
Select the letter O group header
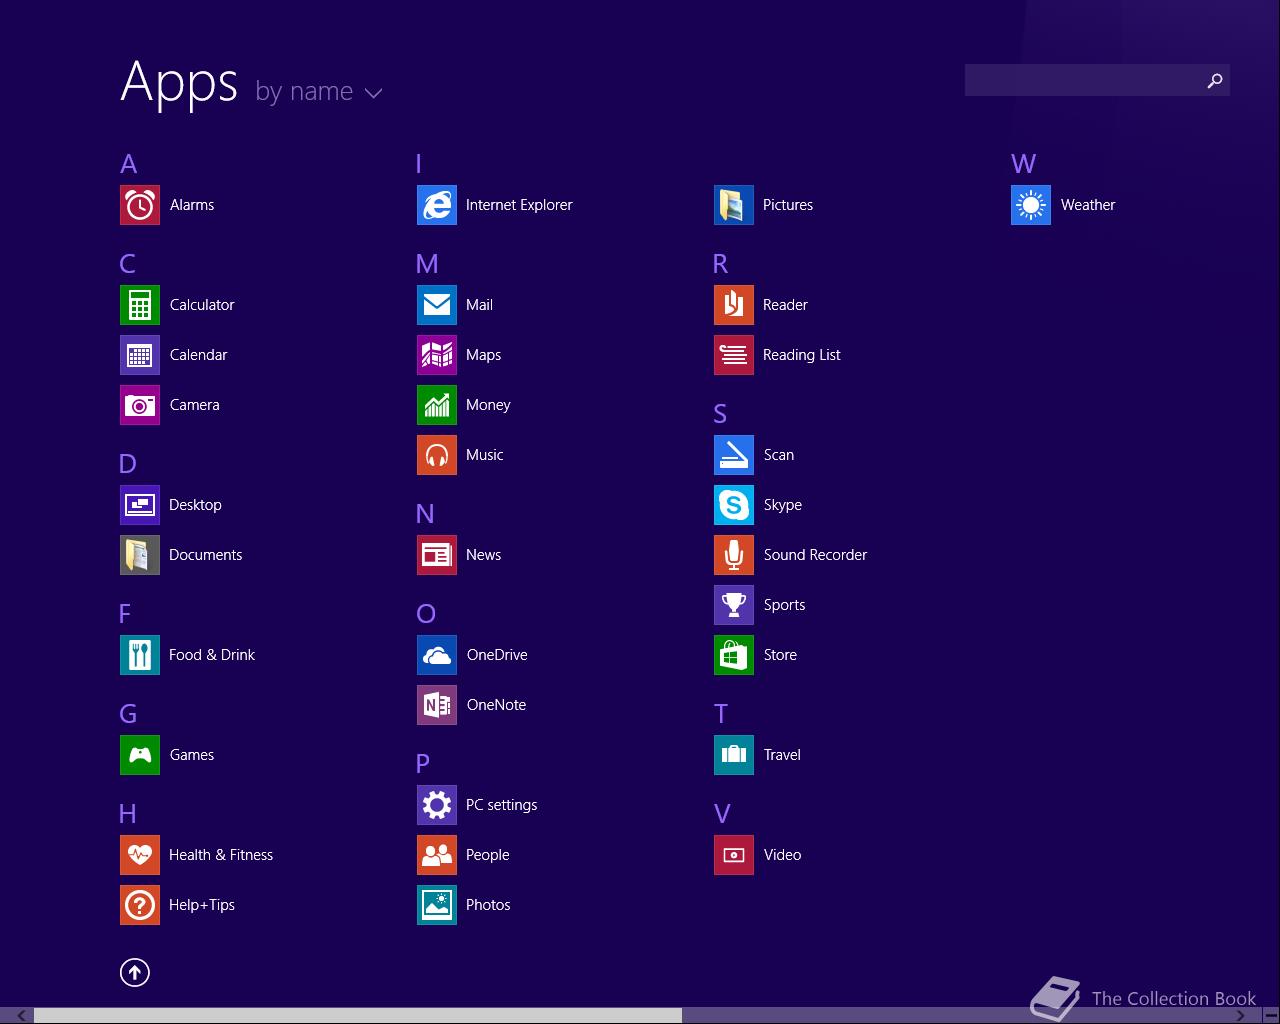coord(426,614)
